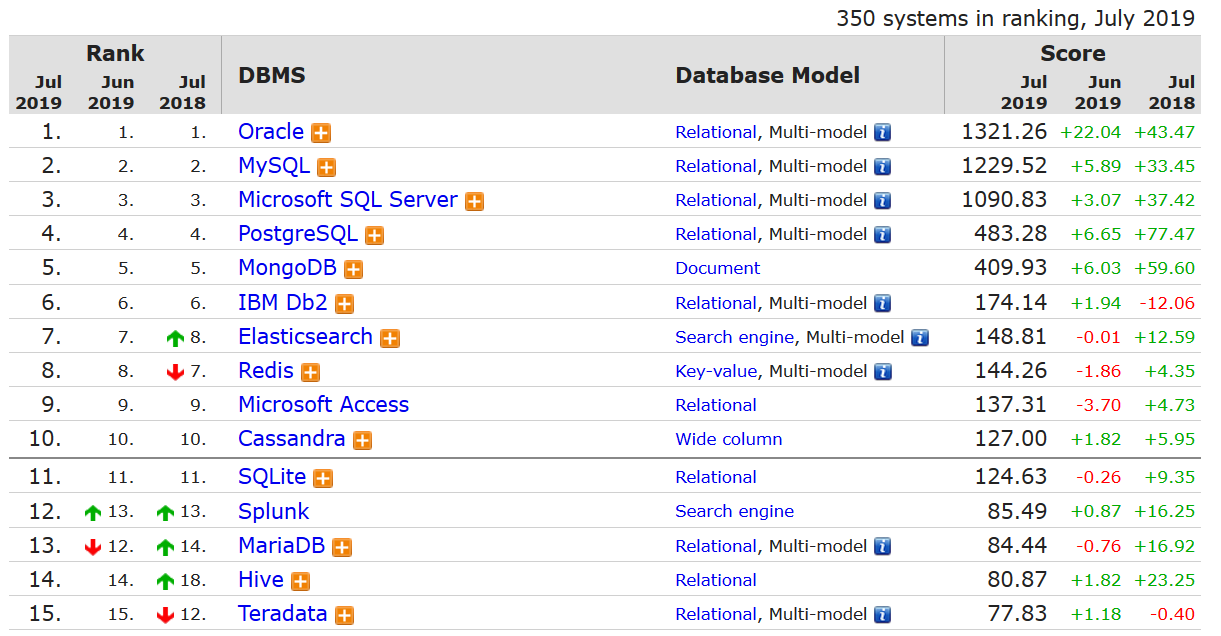
Task: Open the info icon in Microsoft SQL Server row
Action: 882,200
